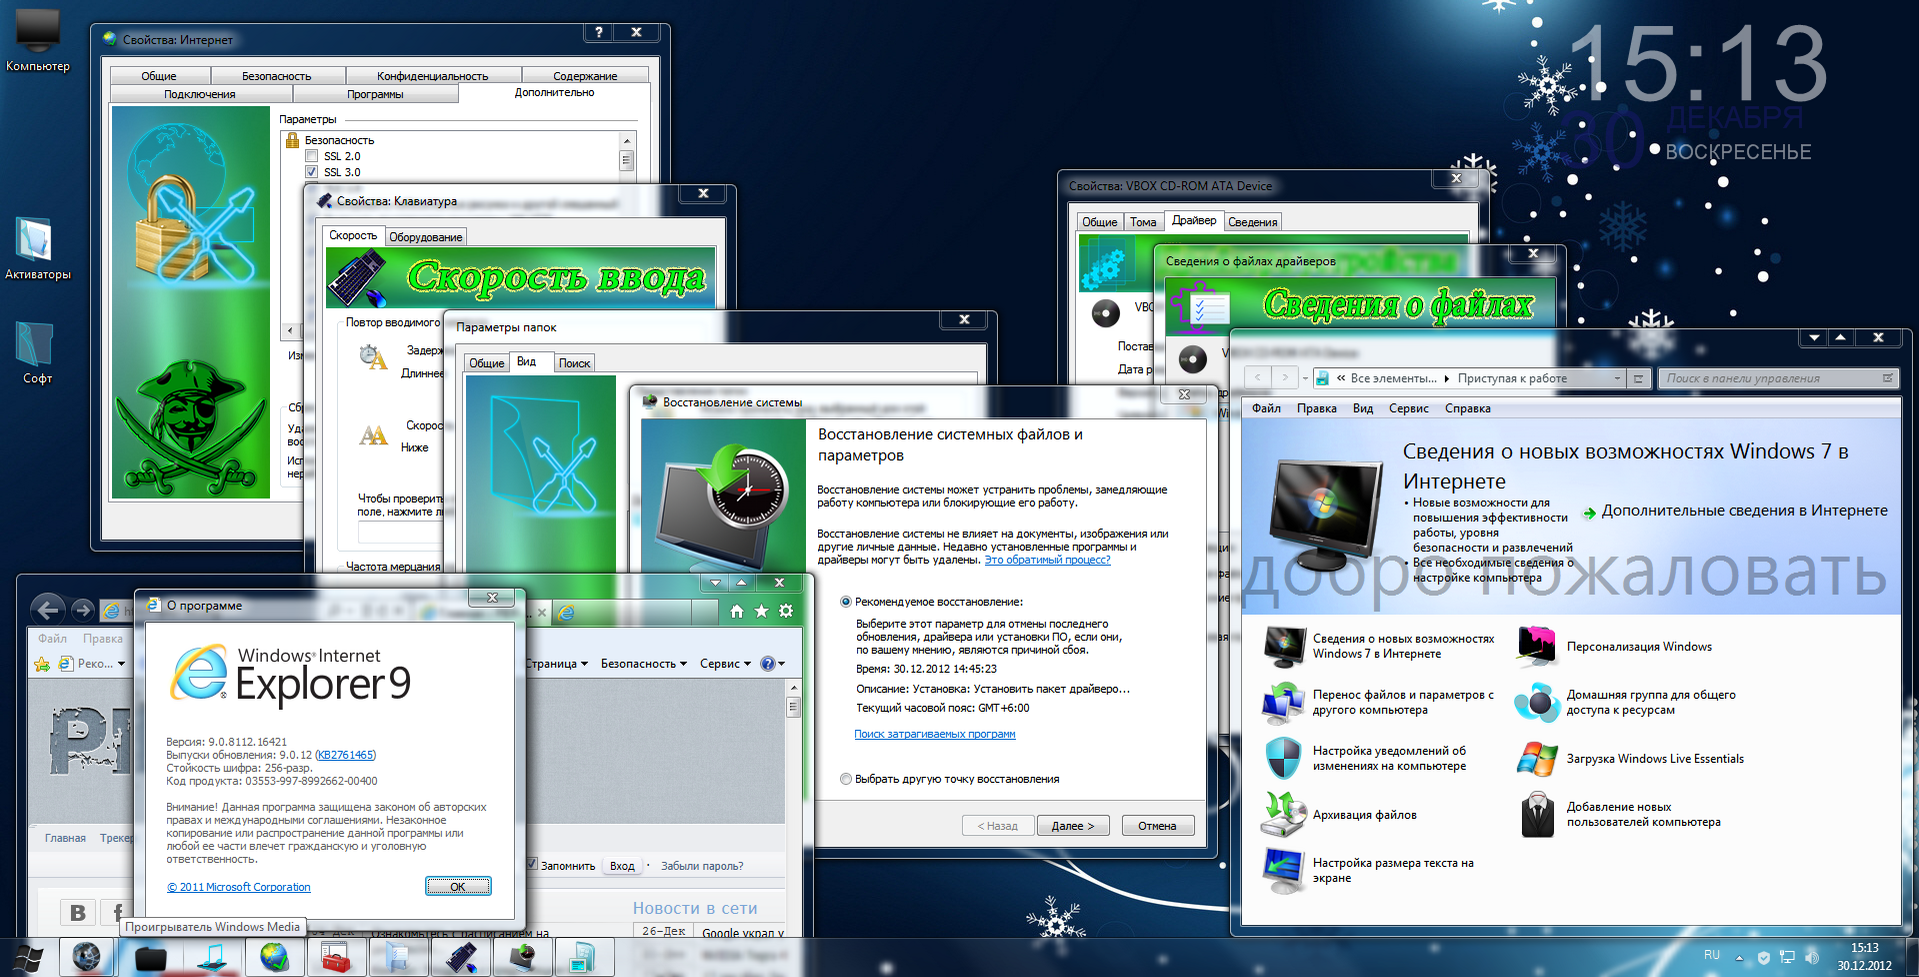Click the control panel search field

[x=1777, y=378]
